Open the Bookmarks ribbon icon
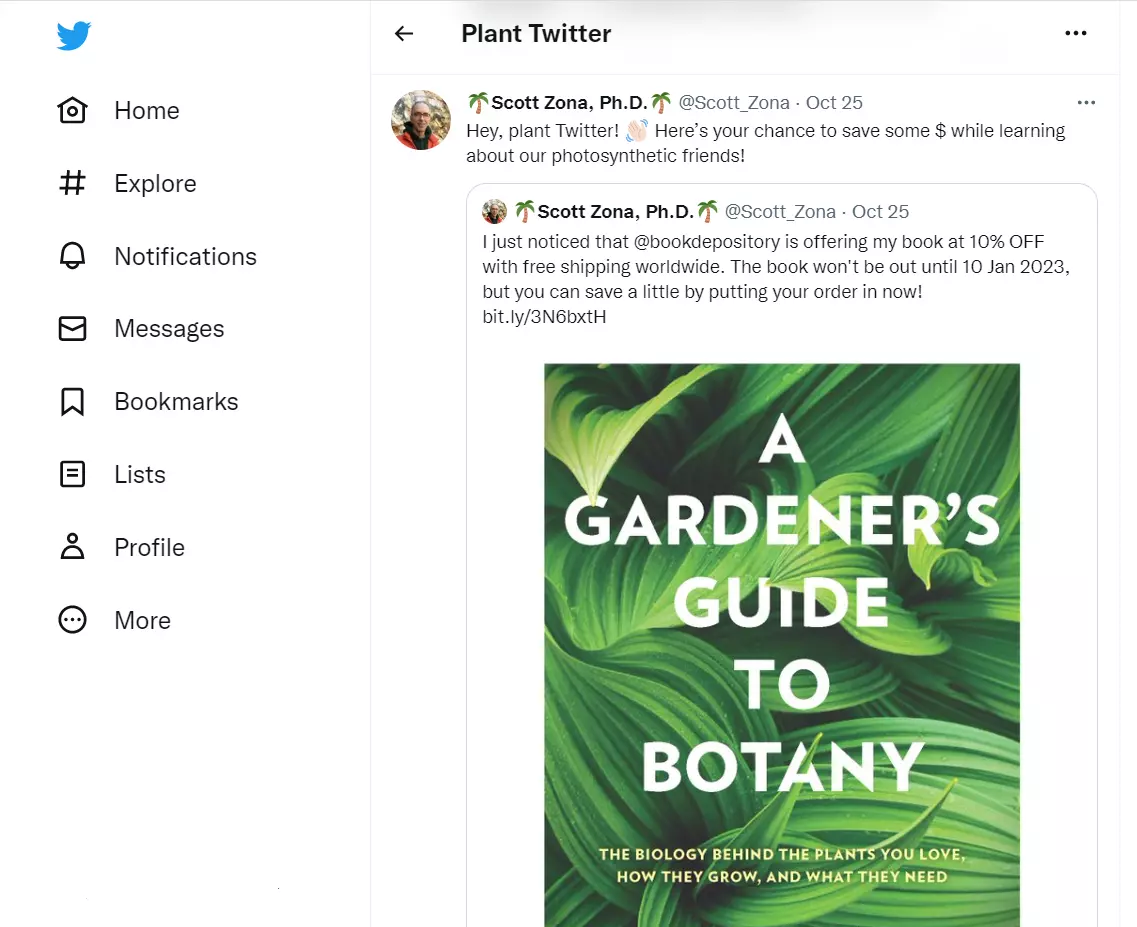 (73, 402)
